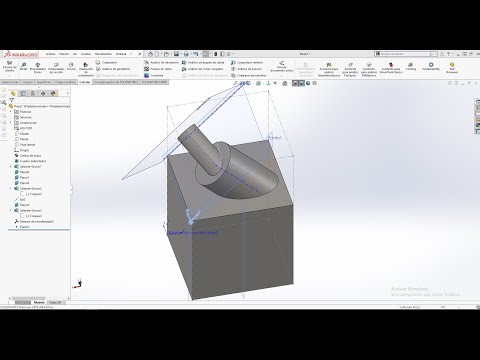This screenshot has height=360, width=480.
Task: Open Propiedades físicas mass properties tool
Action: click(38, 67)
